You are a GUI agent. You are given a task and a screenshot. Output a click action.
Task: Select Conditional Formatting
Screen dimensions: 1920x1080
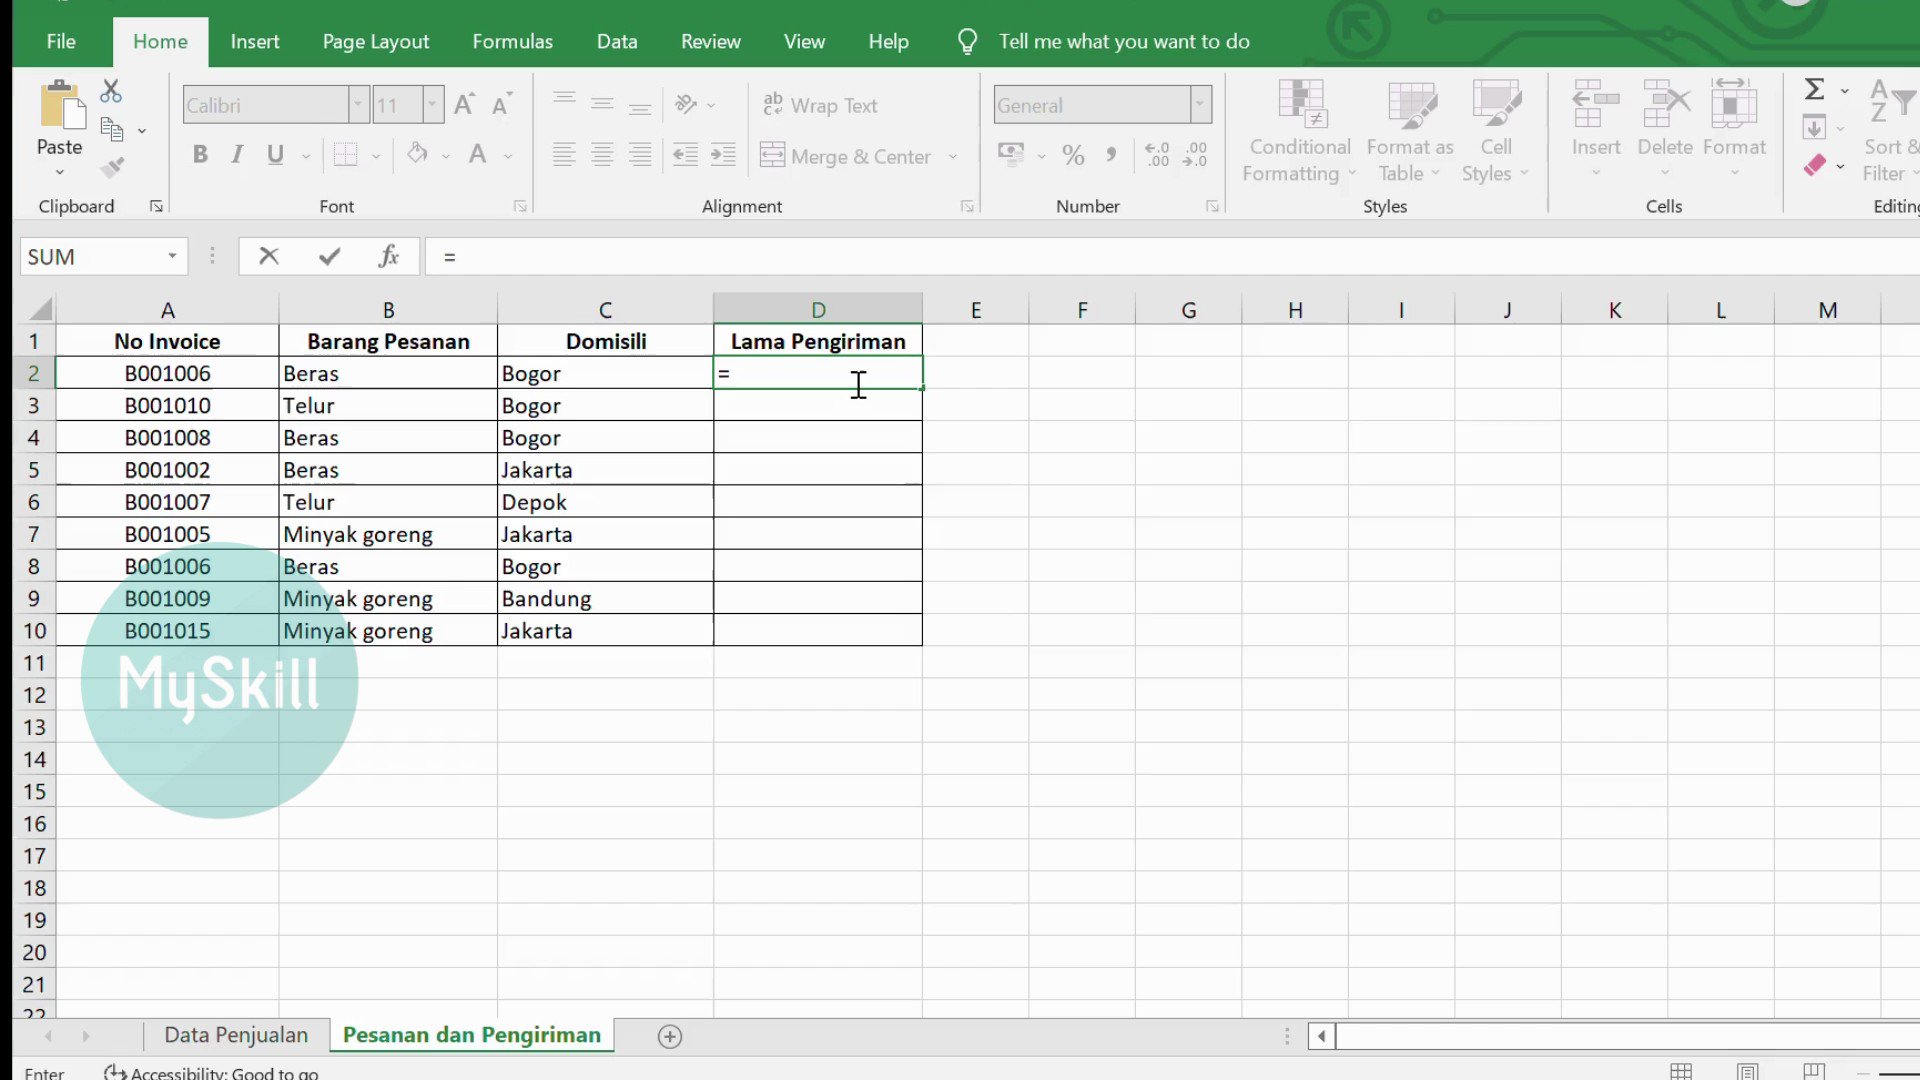(x=1297, y=130)
